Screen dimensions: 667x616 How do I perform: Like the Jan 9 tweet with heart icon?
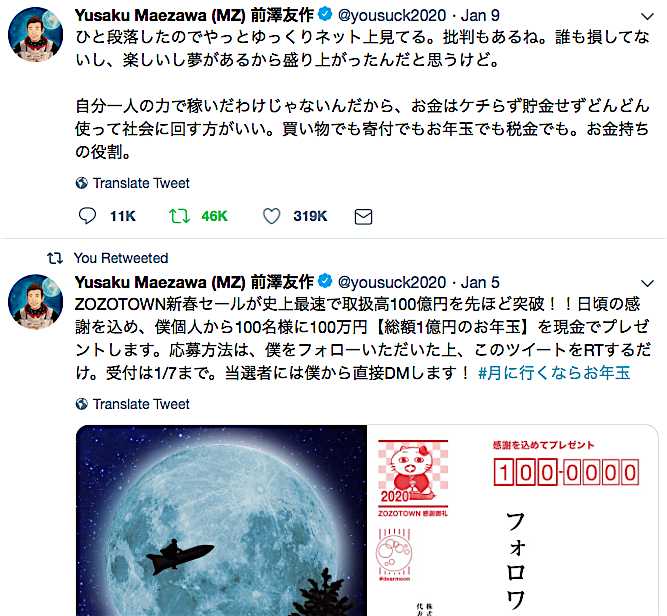pos(271,216)
